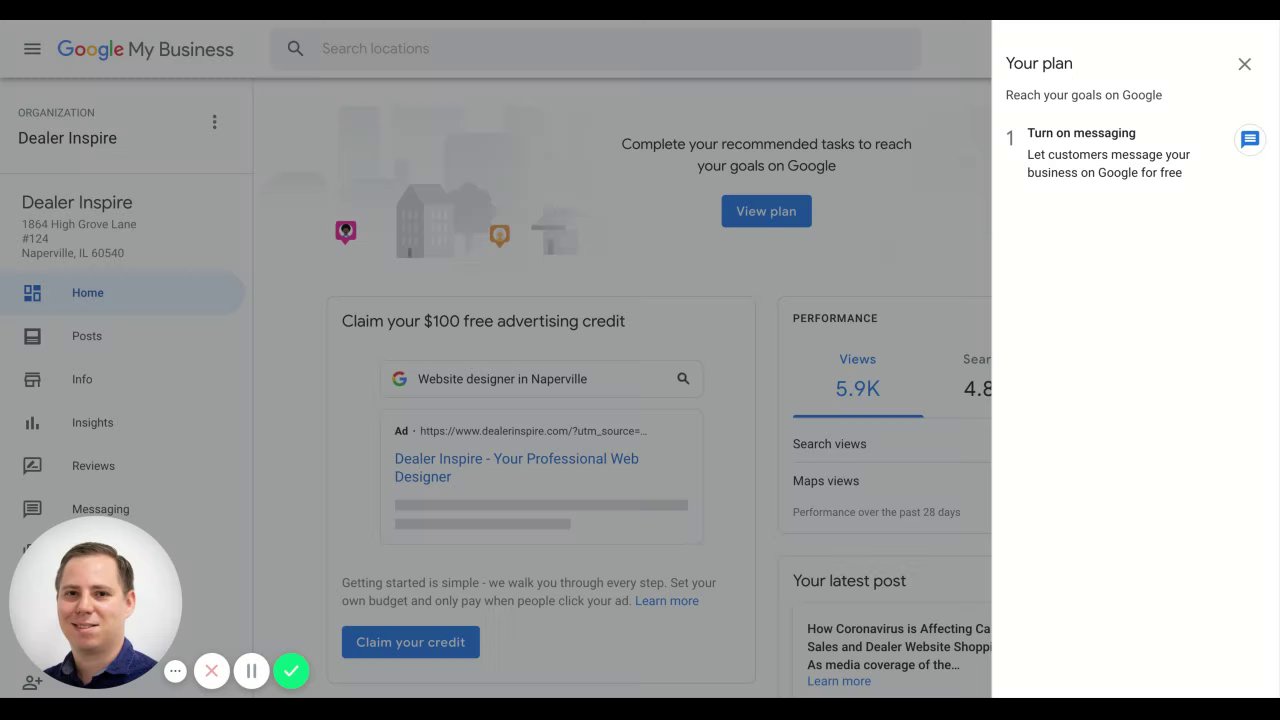
Task: Open Messaging in the sidebar
Action: (122, 509)
